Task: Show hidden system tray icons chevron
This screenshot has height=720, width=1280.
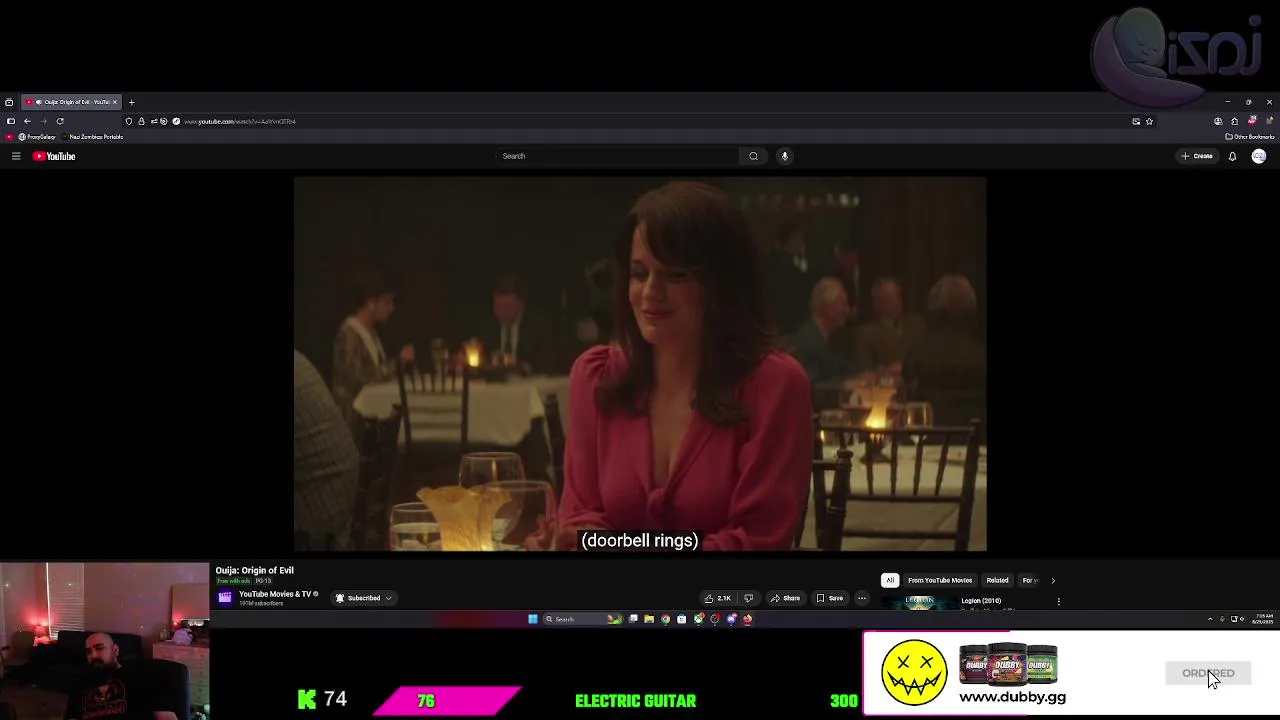Action: click(x=1210, y=619)
